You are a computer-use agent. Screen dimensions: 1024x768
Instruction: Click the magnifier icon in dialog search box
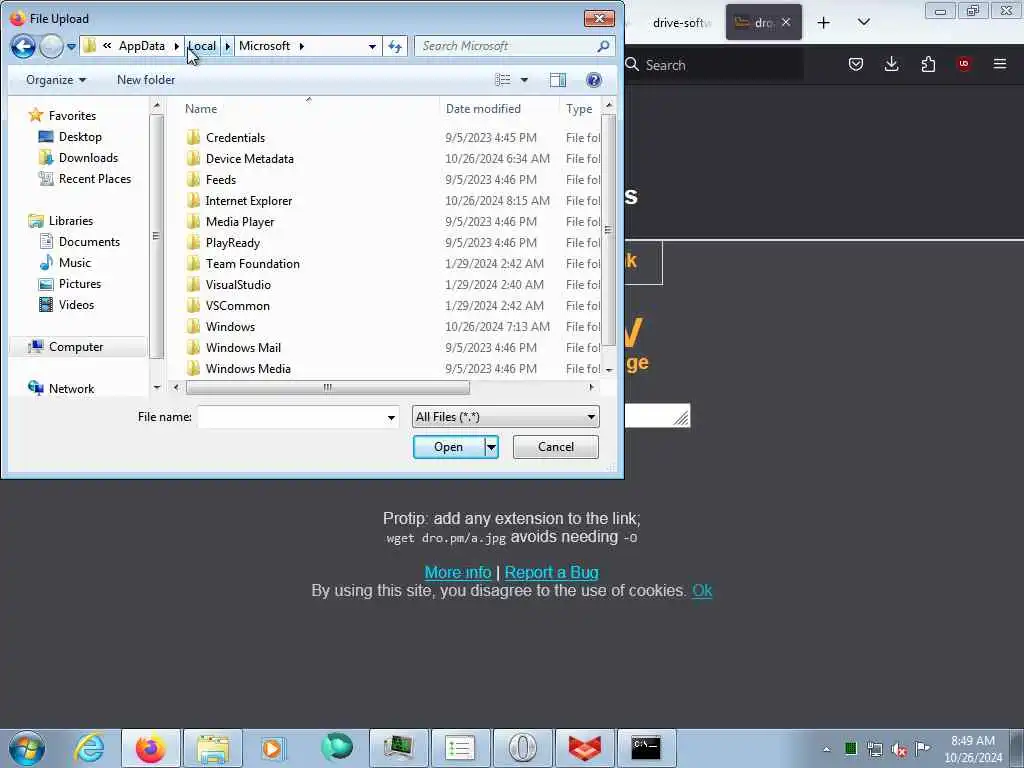pyautogui.click(x=603, y=46)
